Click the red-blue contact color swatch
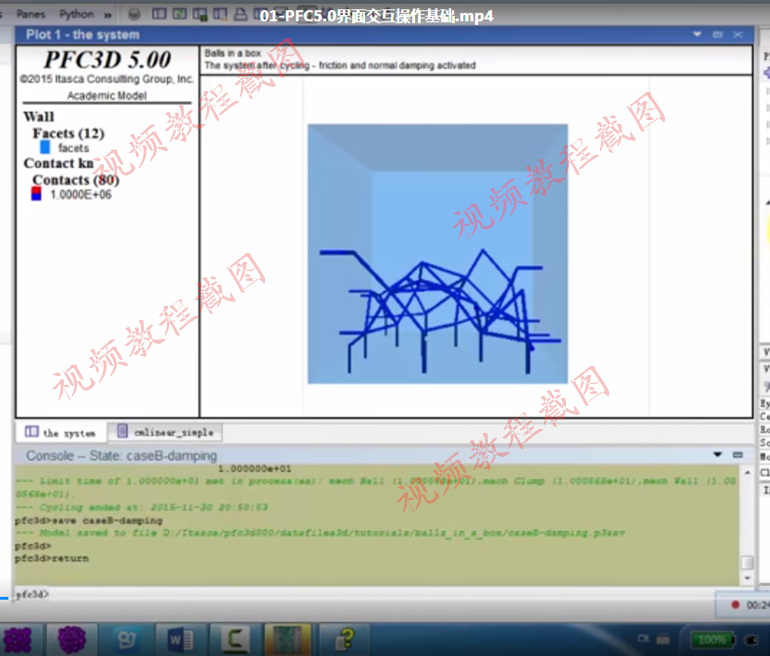 (36, 194)
